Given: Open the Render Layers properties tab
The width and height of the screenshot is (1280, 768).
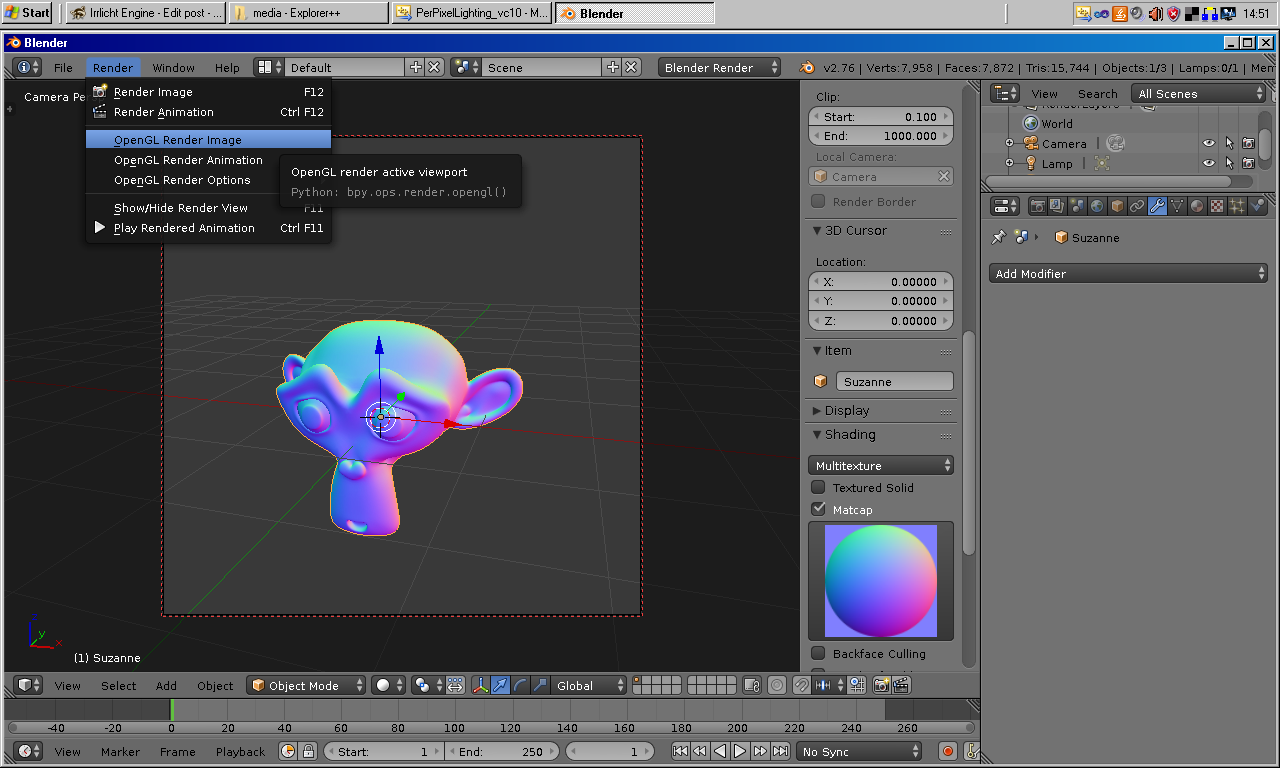Looking at the screenshot, I should [1058, 206].
